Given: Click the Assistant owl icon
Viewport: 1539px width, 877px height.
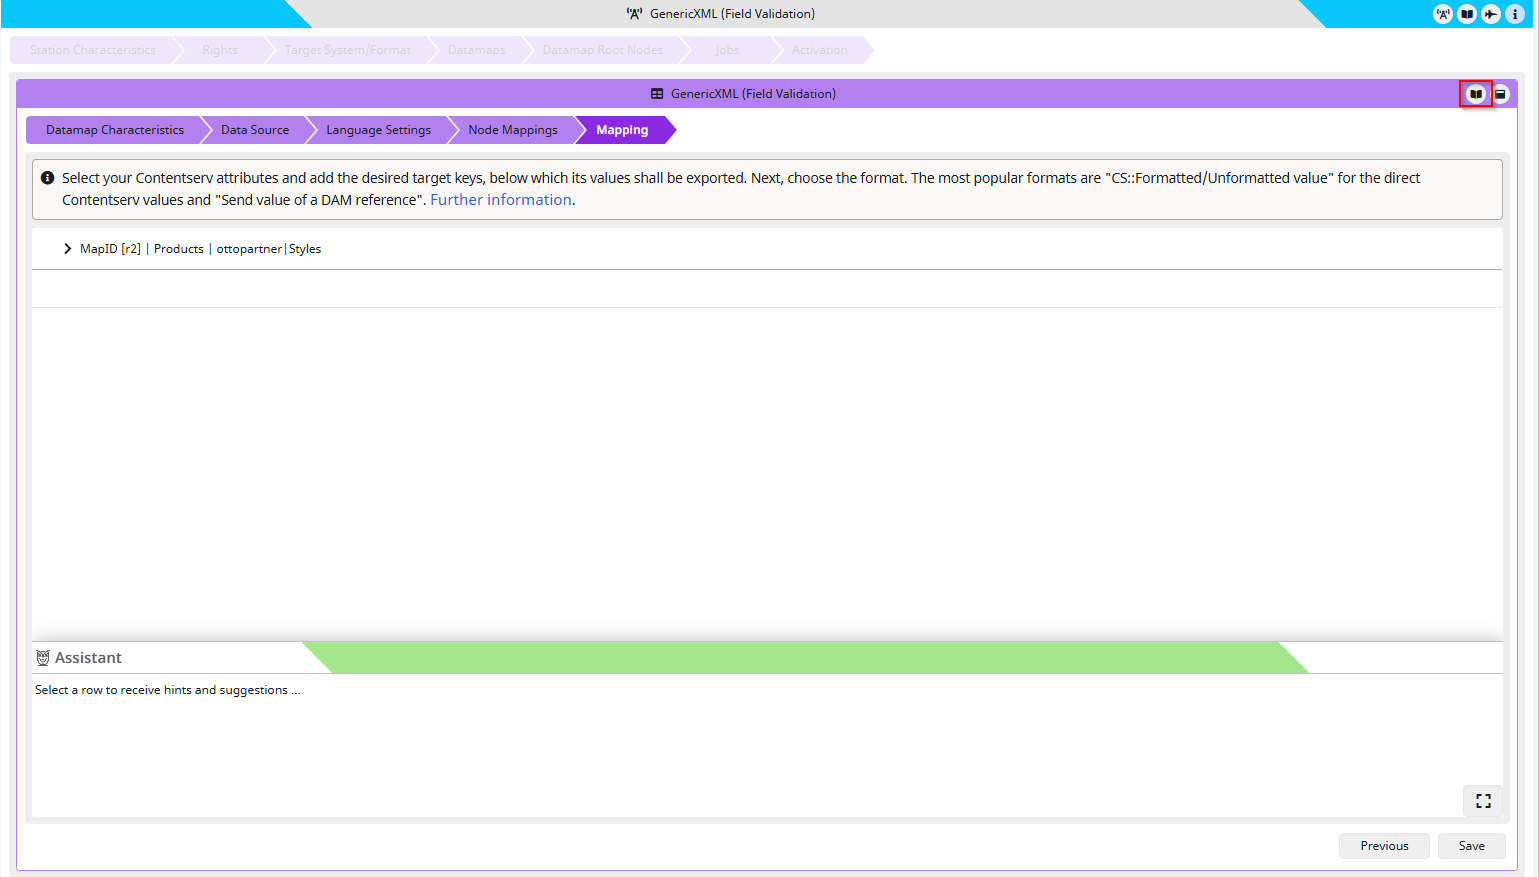Looking at the screenshot, I should point(43,658).
